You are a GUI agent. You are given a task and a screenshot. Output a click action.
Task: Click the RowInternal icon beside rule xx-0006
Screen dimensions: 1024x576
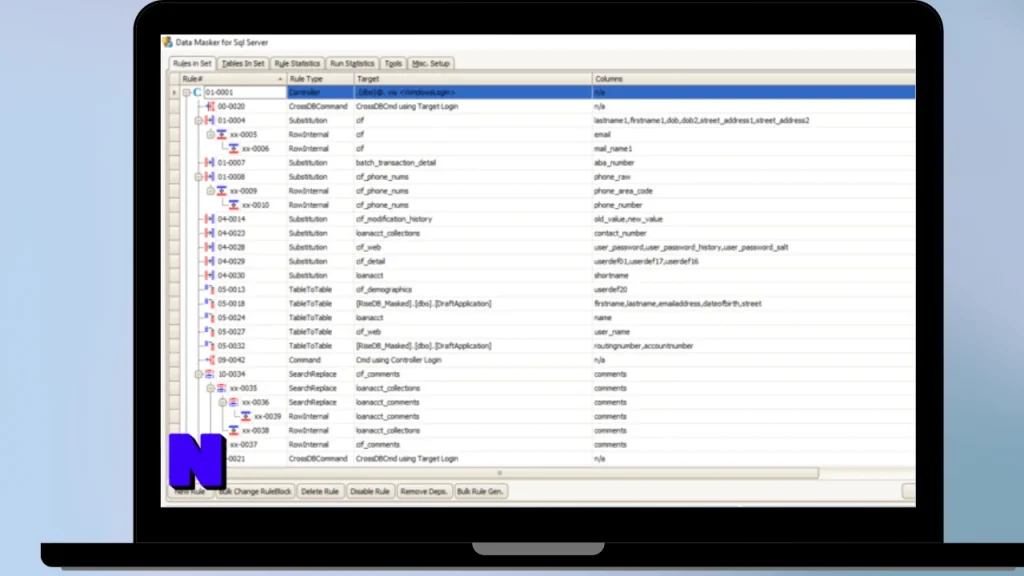[x=234, y=148]
